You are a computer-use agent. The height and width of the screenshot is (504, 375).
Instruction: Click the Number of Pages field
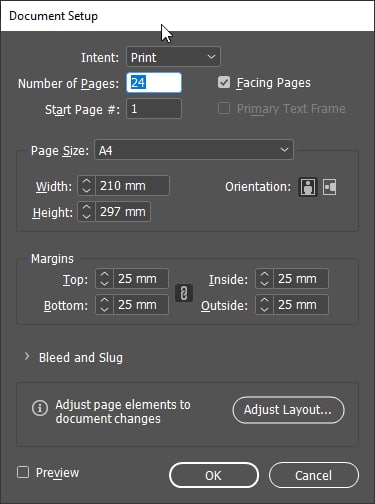point(154,83)
